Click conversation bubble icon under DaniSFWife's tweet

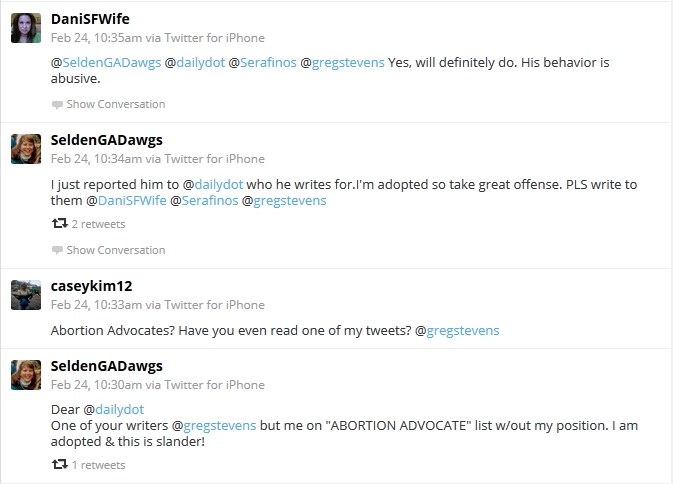pyautogui.click(x=57, y=105)
